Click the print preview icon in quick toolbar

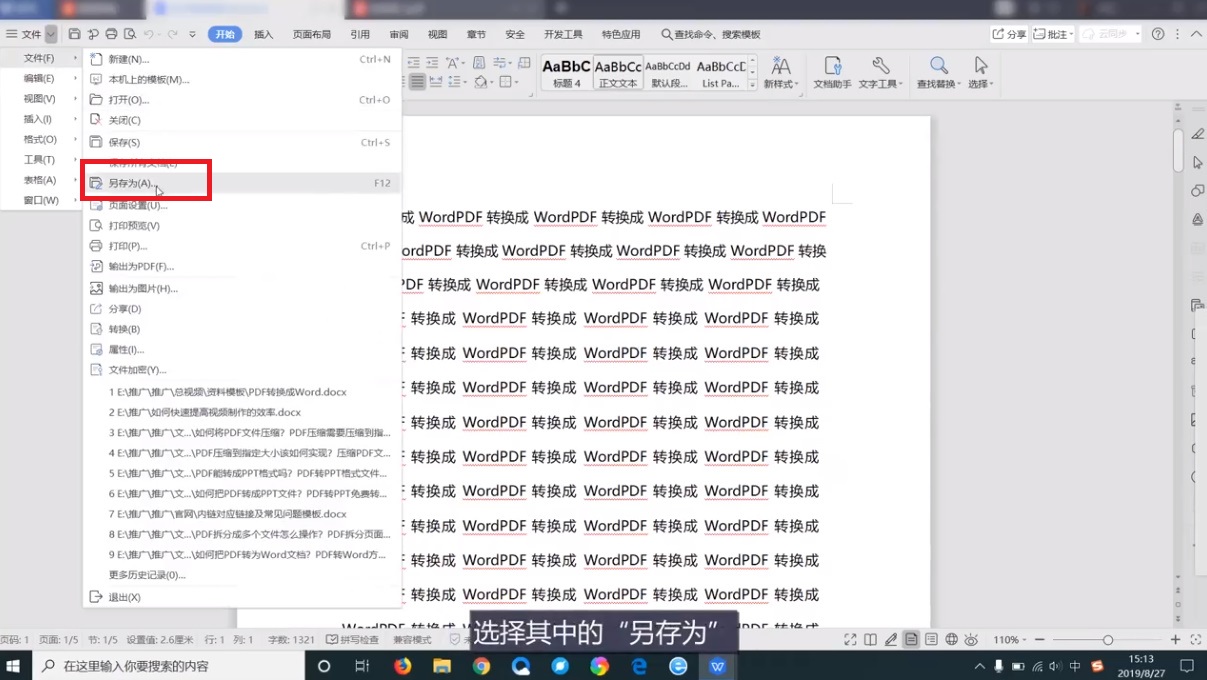click(129, 34)
